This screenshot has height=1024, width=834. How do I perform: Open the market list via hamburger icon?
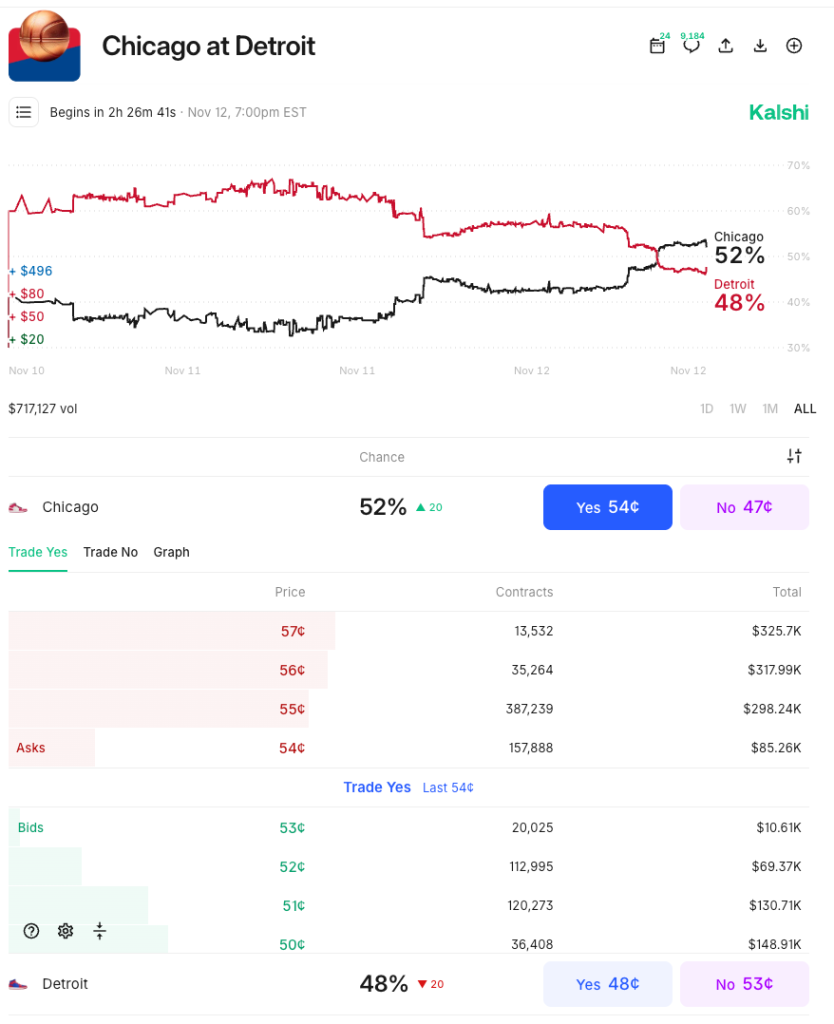click(23, 112)
